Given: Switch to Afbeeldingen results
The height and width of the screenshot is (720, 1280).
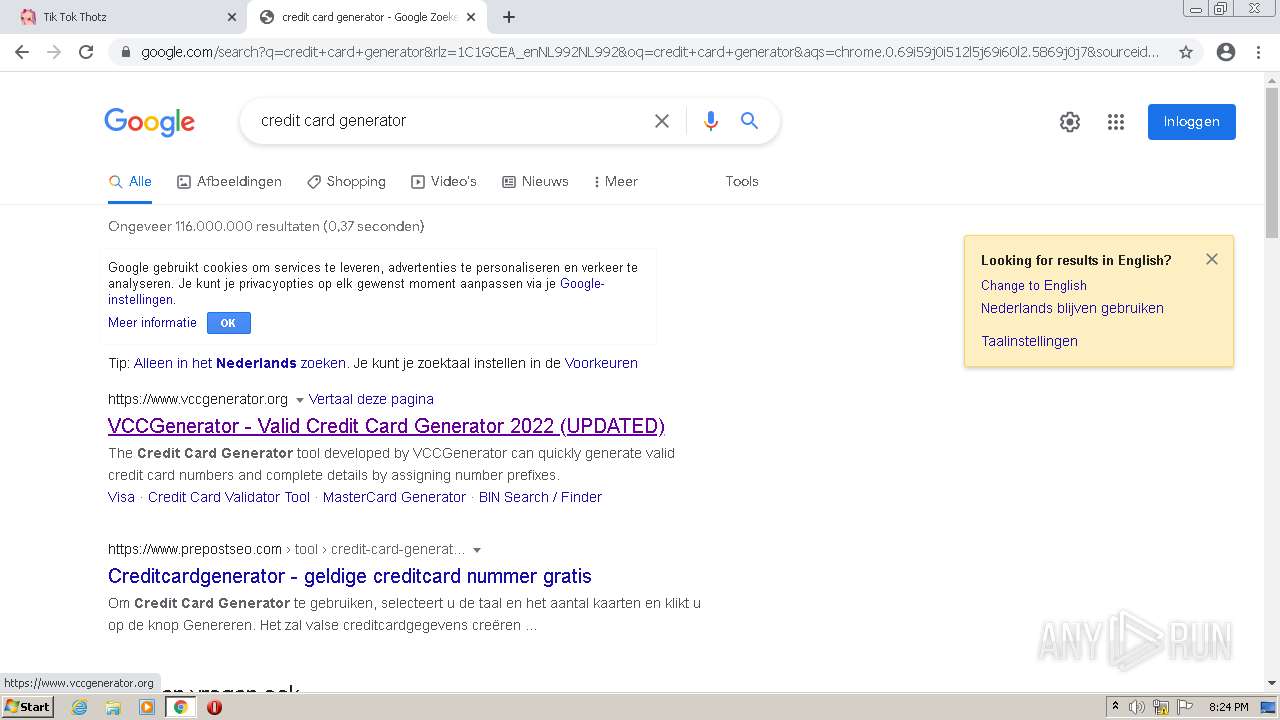Looking at the screenshot, I should click(x=229, y=182).
